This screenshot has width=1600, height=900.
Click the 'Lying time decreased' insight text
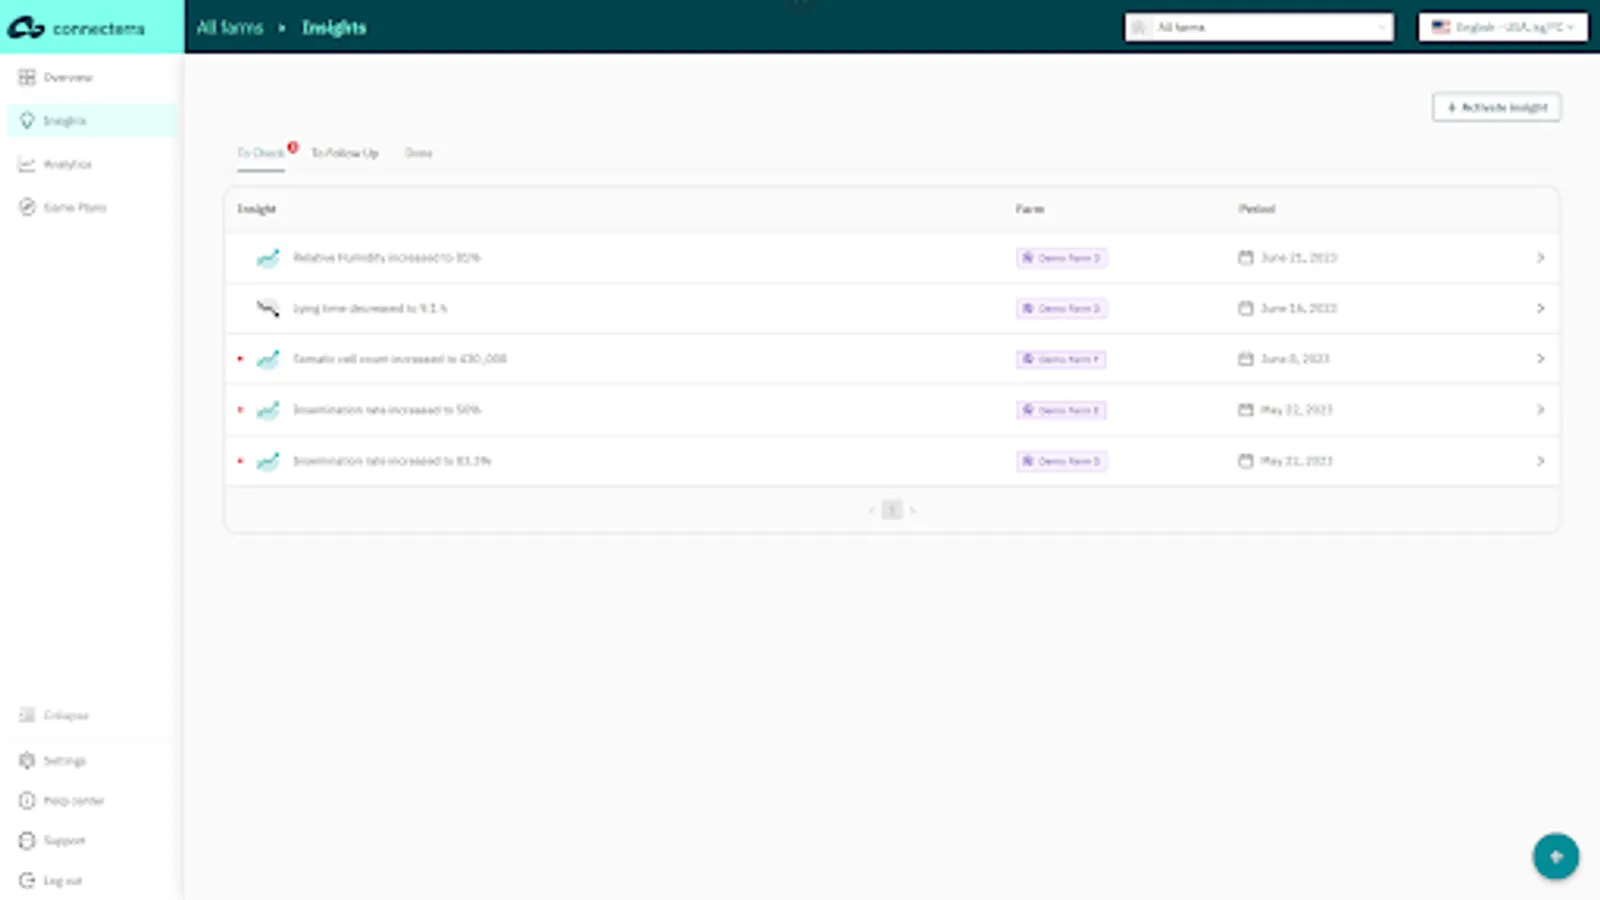(x=370, y=308)
